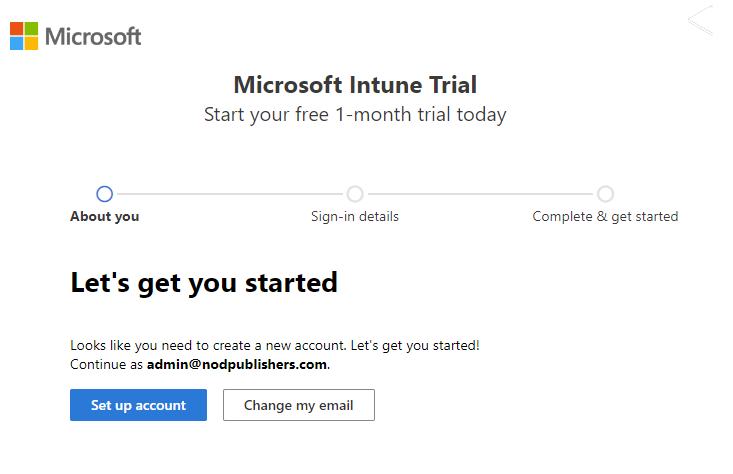
Task: Select the About you step circle
Action: [105, 194]
